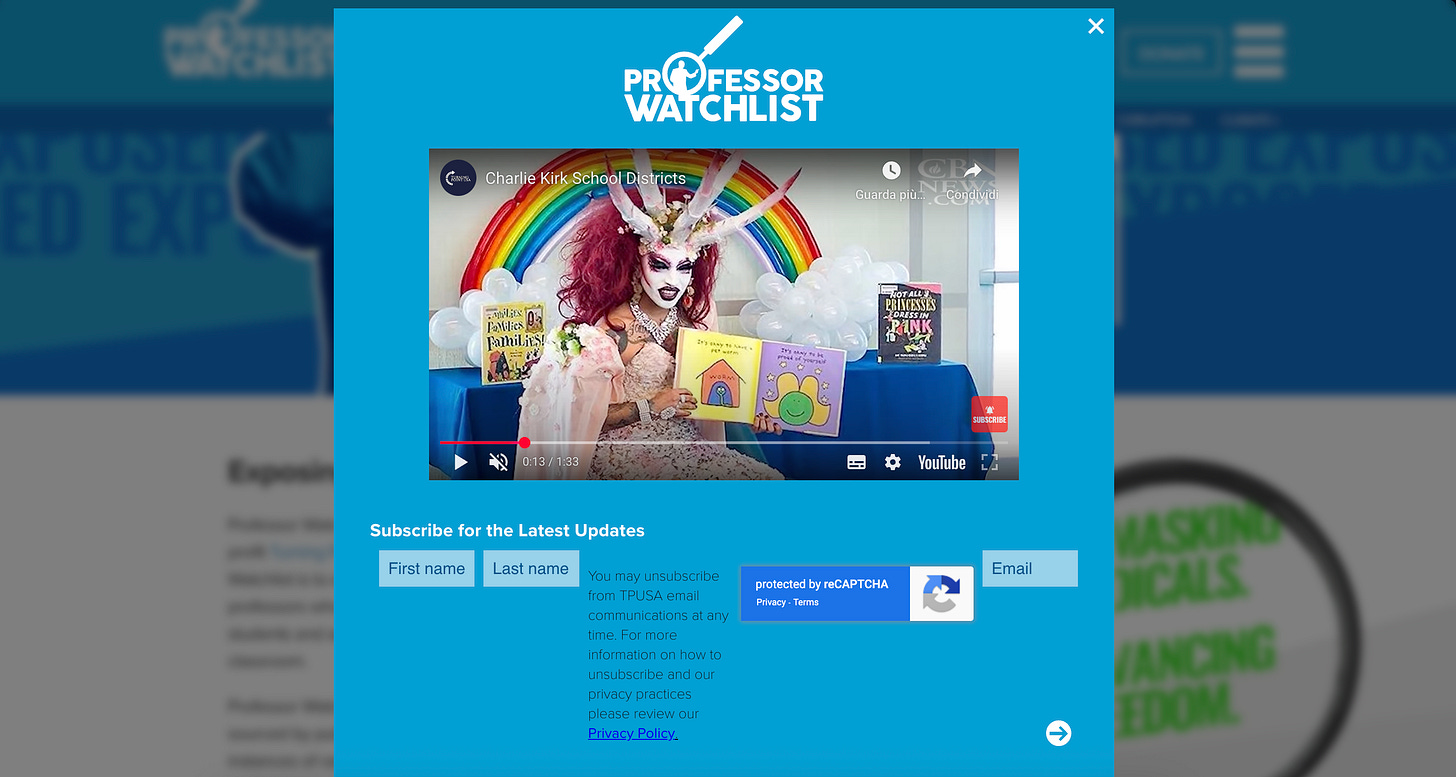Open the Charlie Kirk School Districts video title
This screenshot has height=777, width=1456.
coord(585,178)
